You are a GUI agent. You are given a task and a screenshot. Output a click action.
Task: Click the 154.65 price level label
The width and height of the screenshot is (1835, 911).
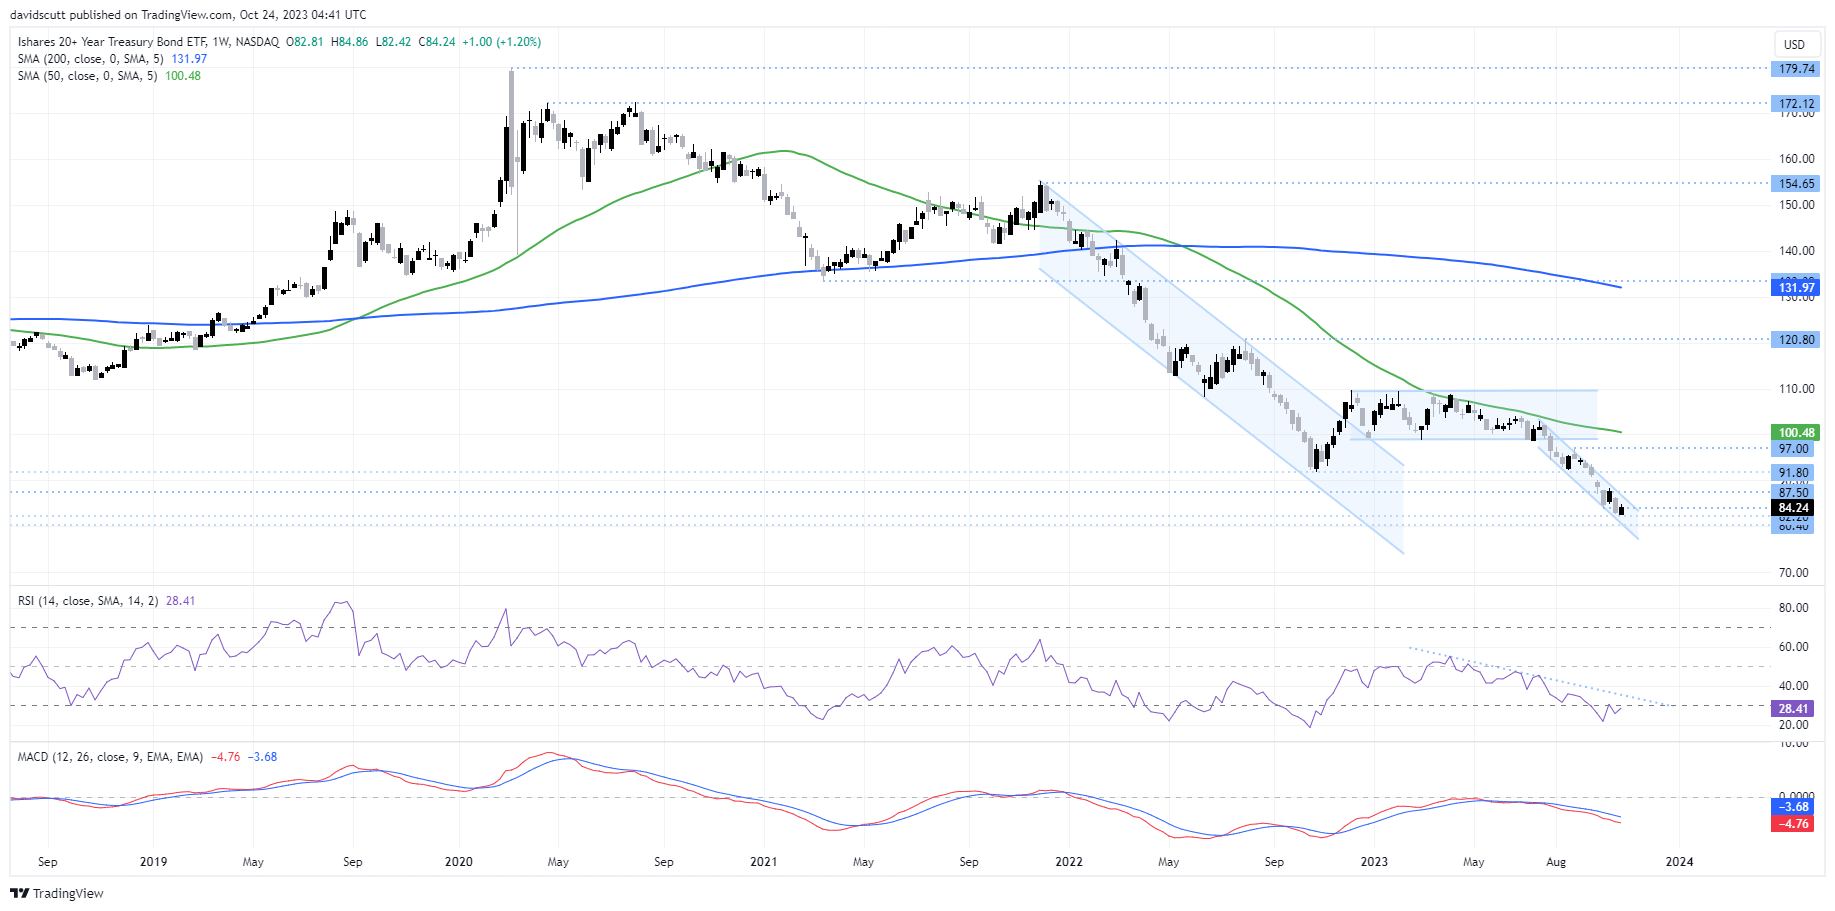click(x=1796, y=183)
